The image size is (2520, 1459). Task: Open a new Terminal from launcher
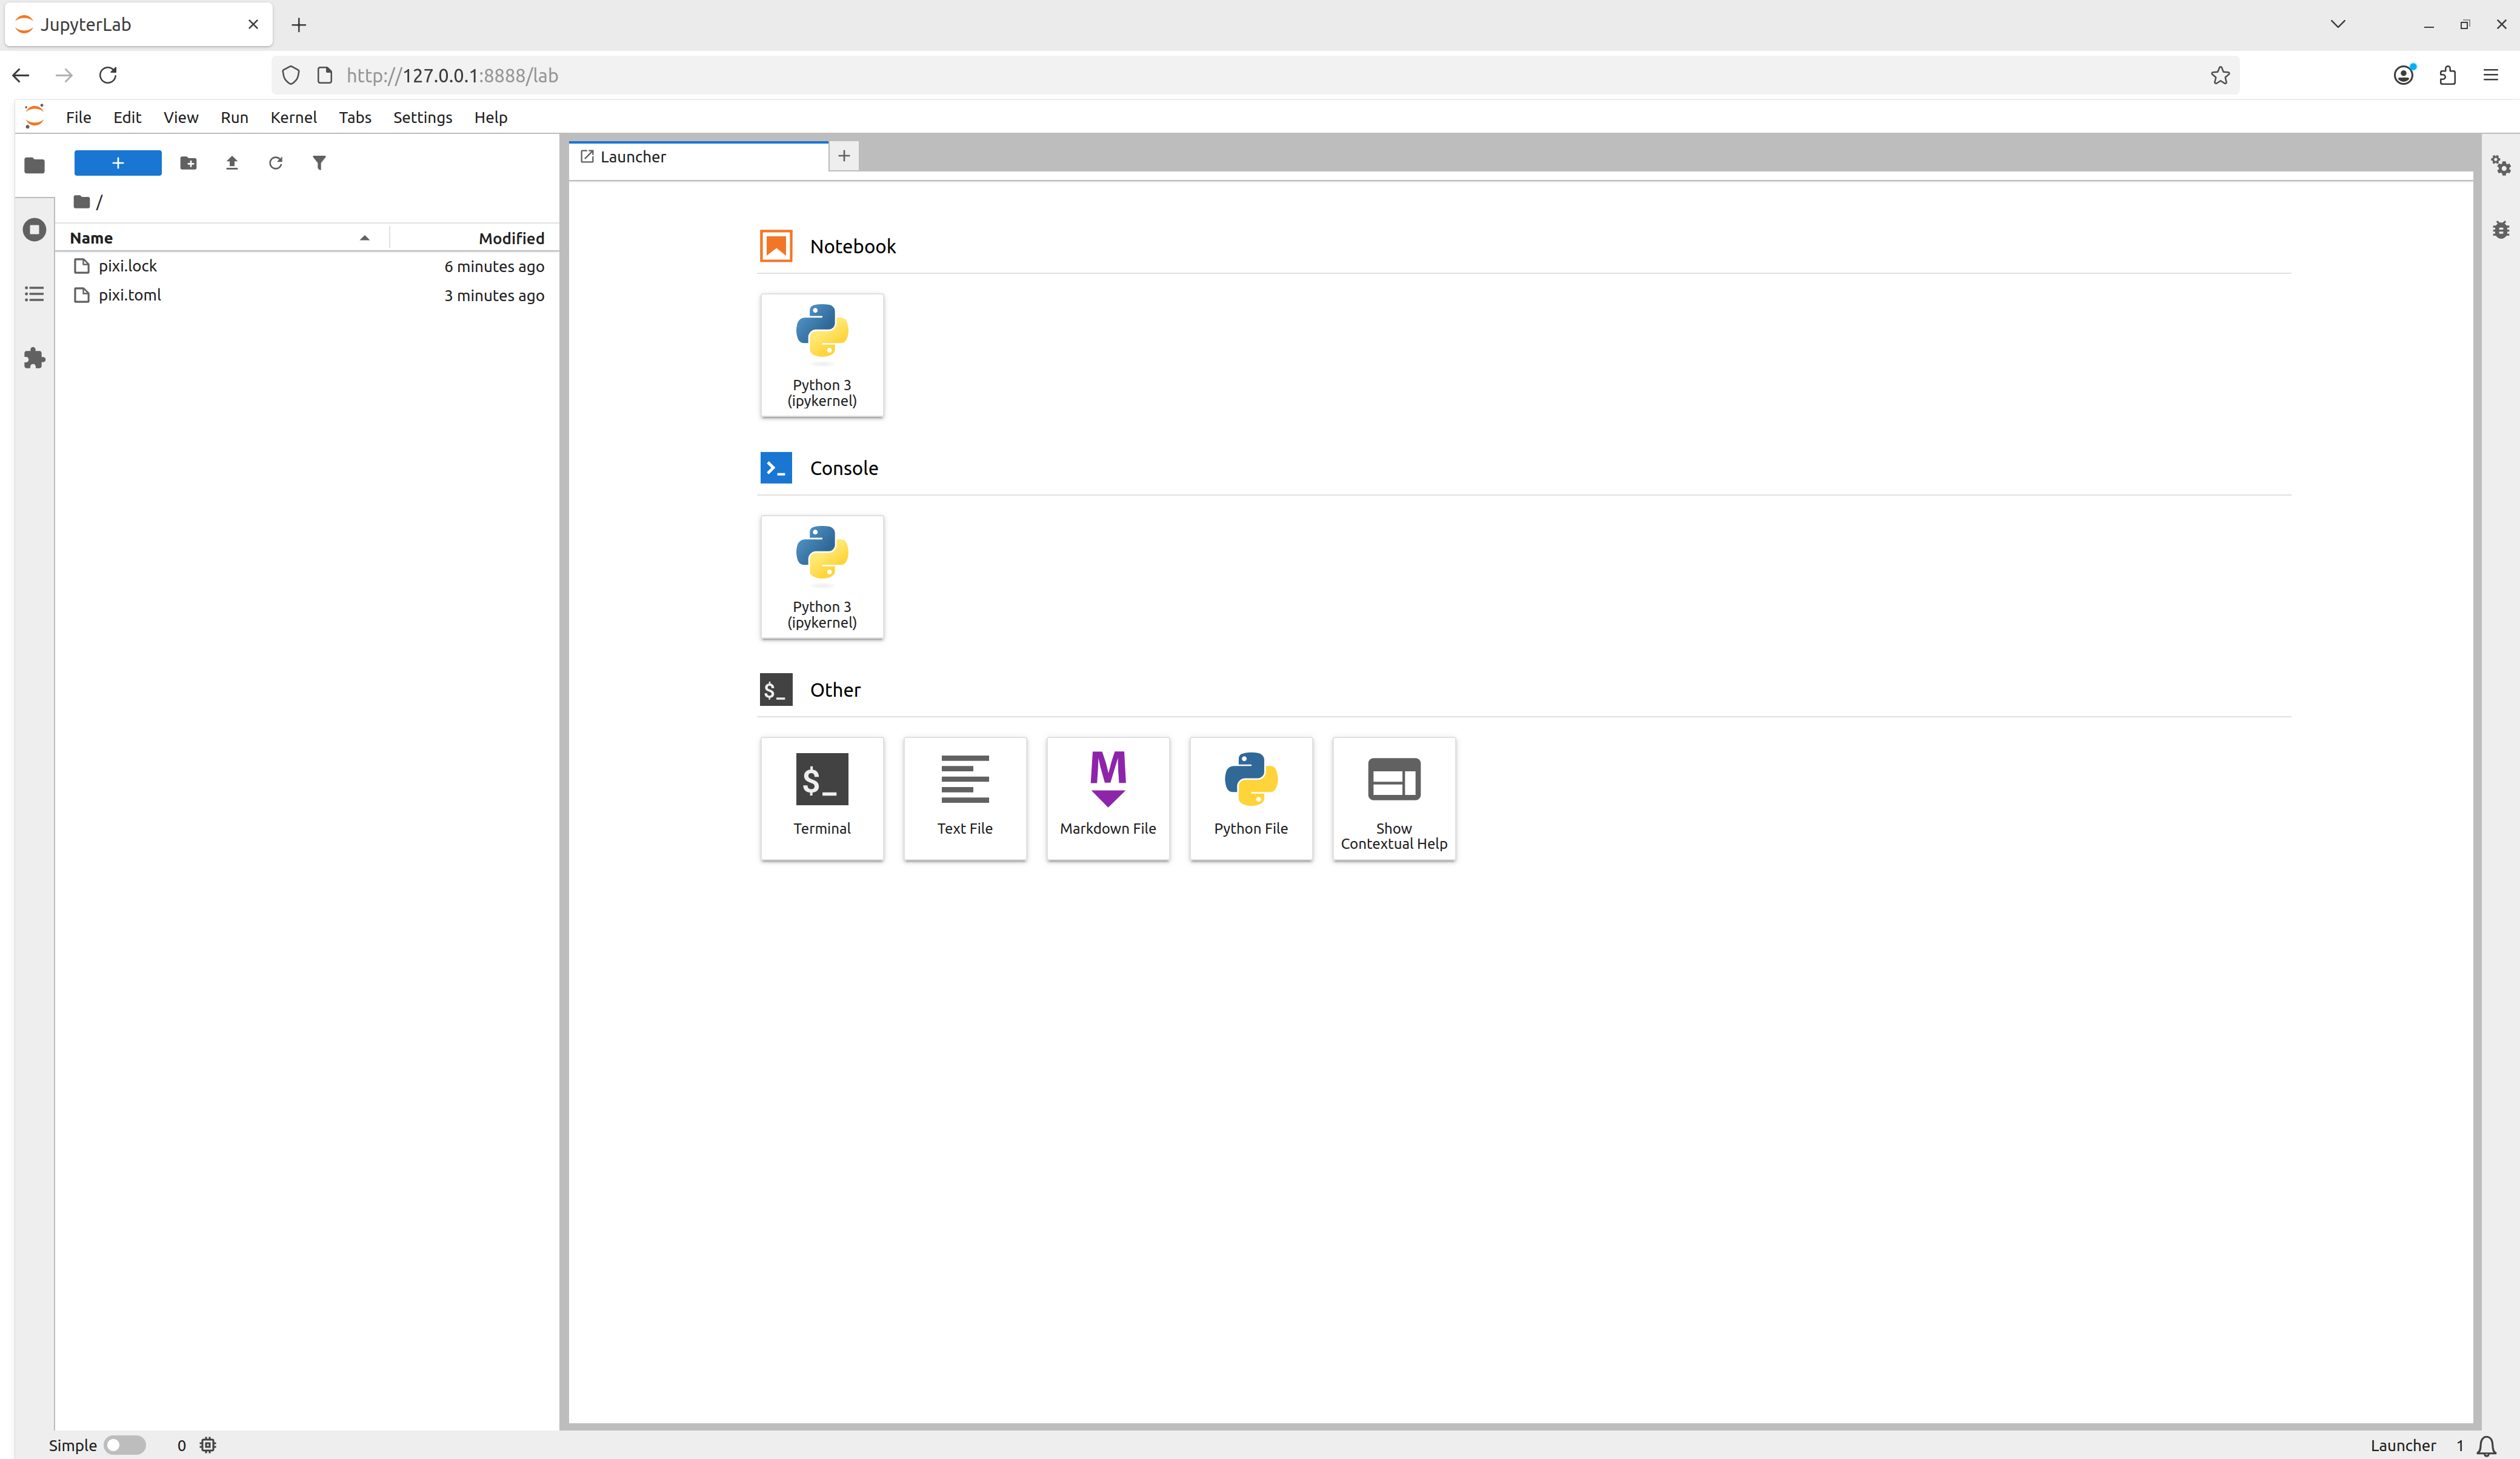click(x=822, y=798)
